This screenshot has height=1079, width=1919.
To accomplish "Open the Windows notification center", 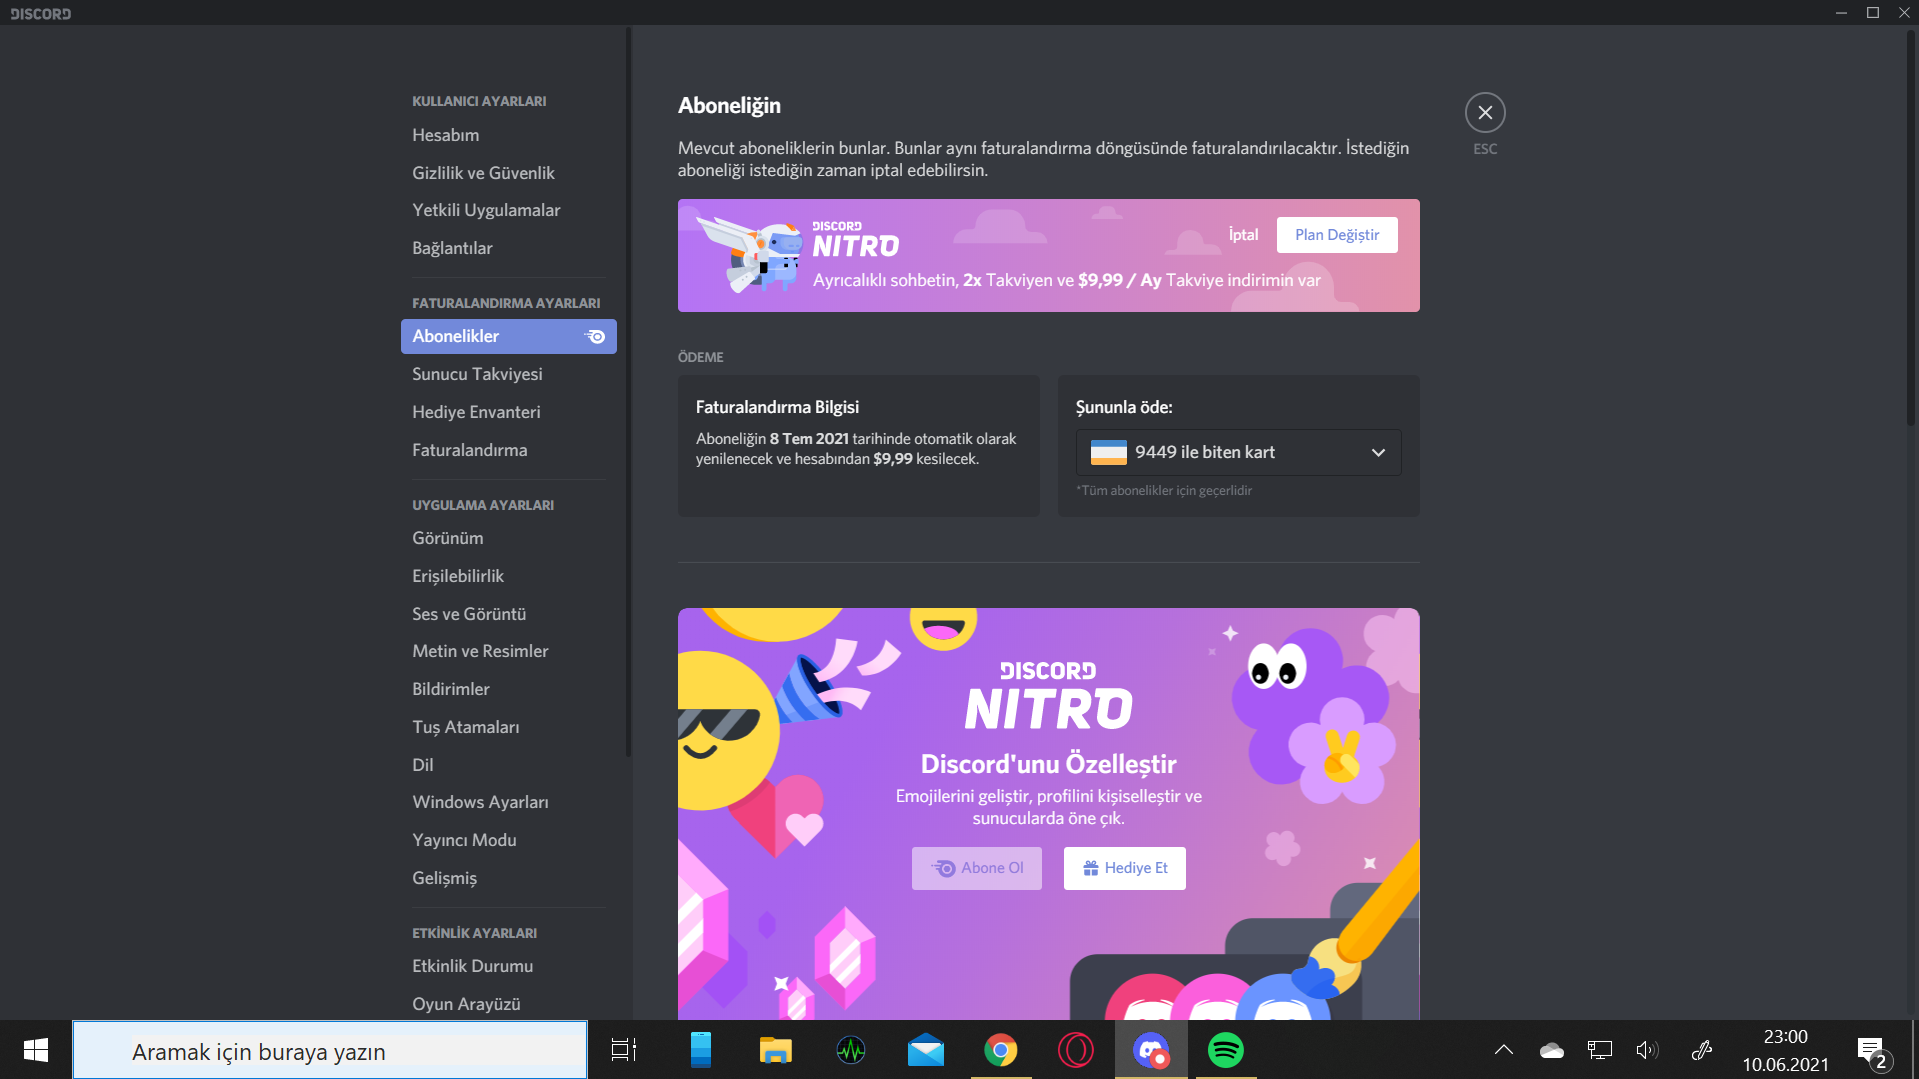I will point(1874,1052).
